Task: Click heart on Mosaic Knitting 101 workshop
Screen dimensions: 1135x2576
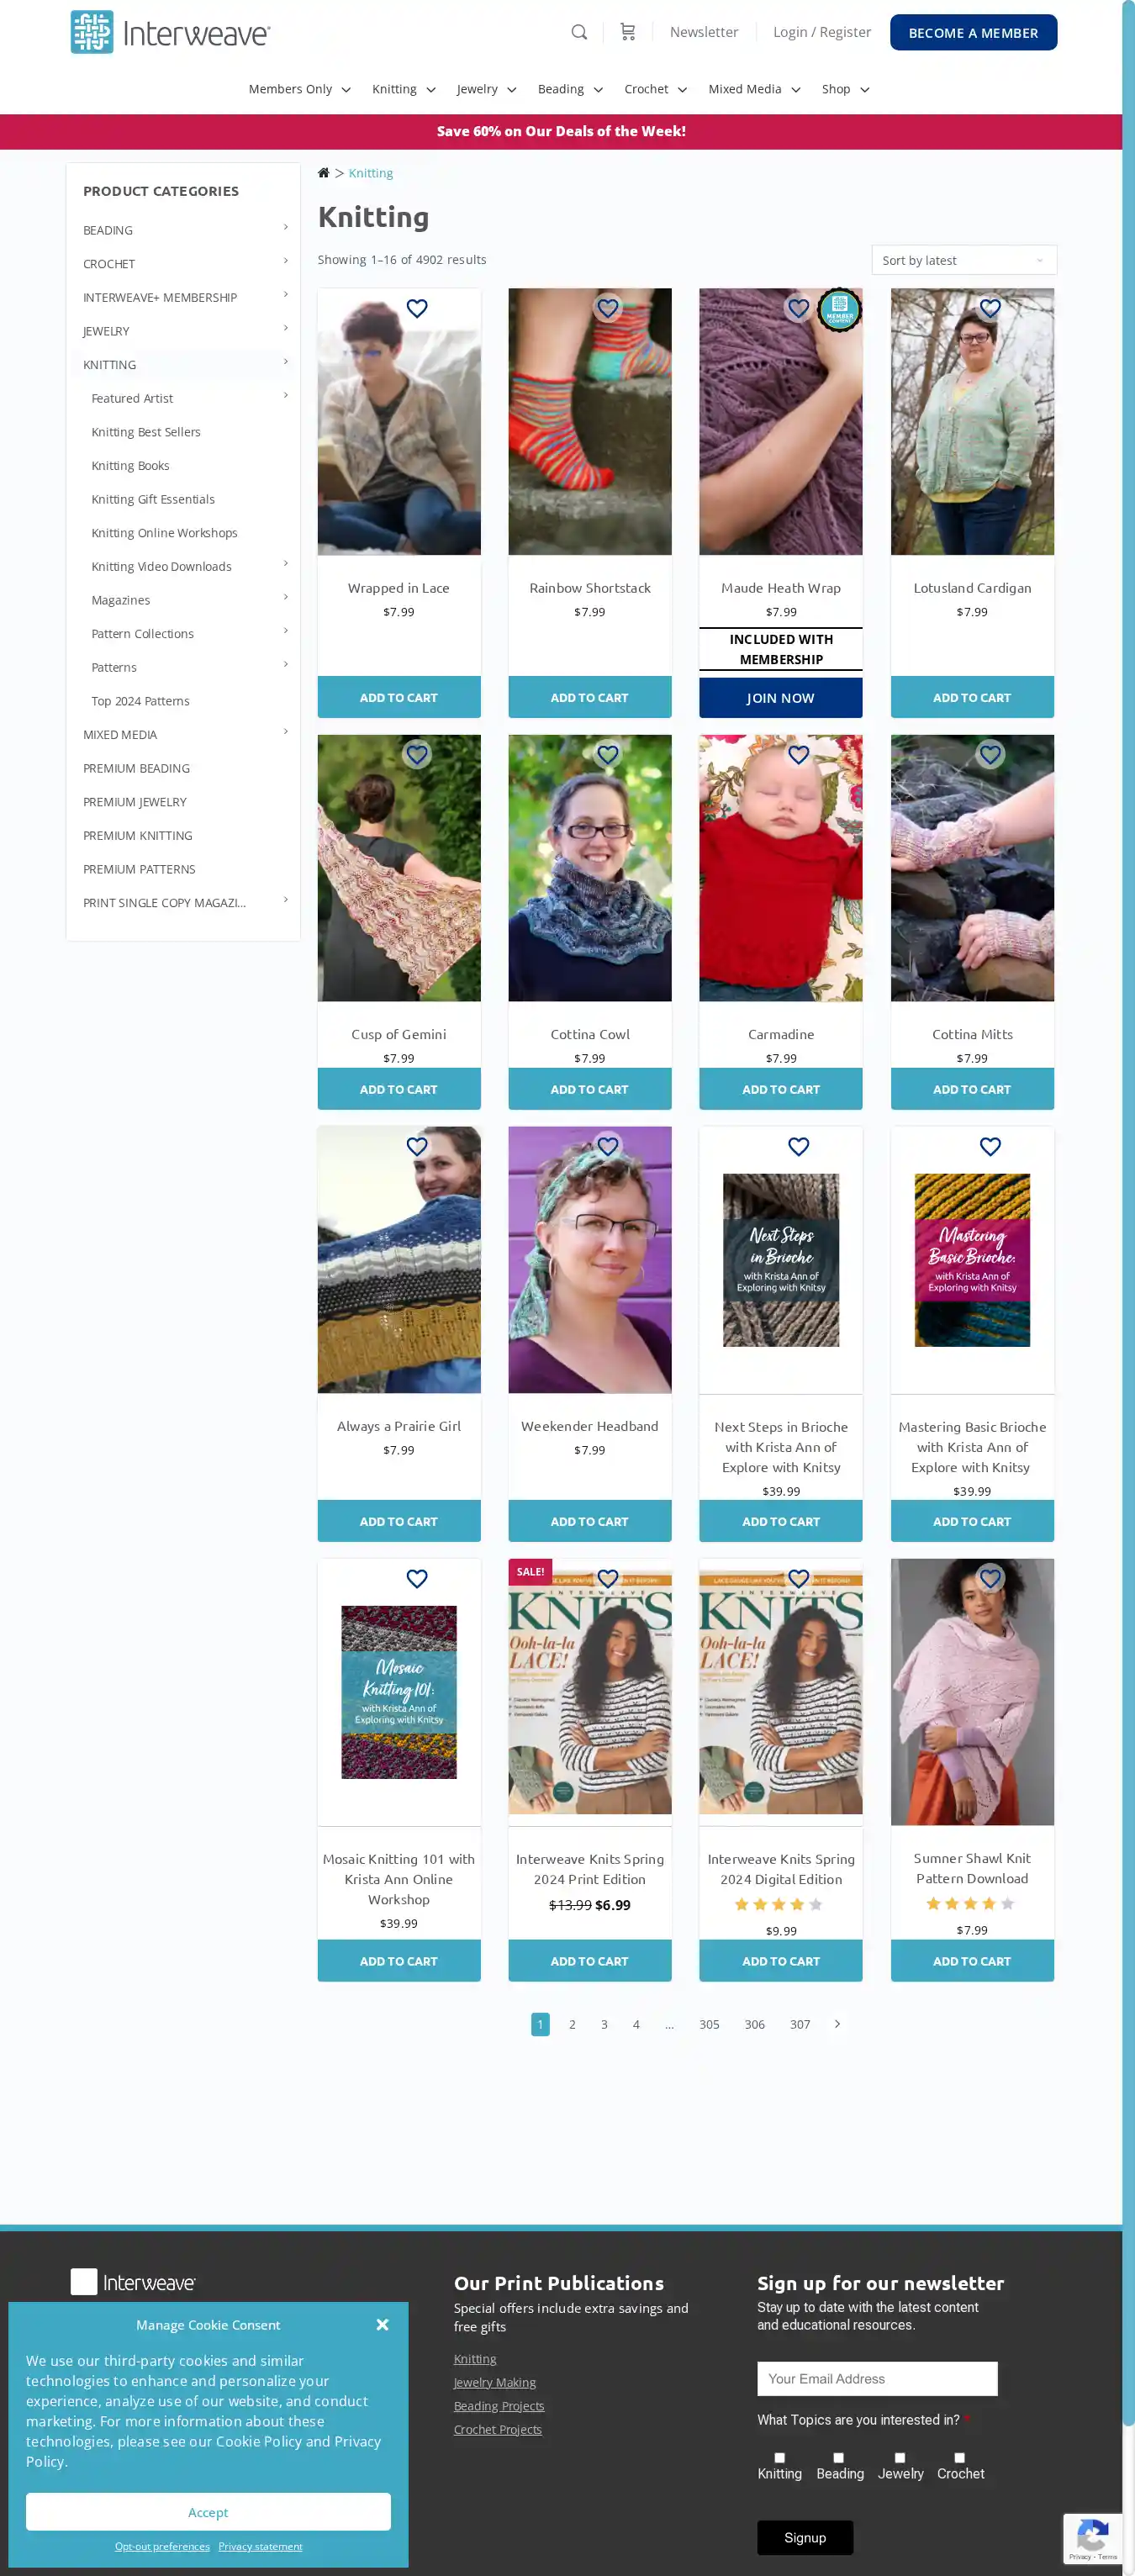Action: point(417,1578)
